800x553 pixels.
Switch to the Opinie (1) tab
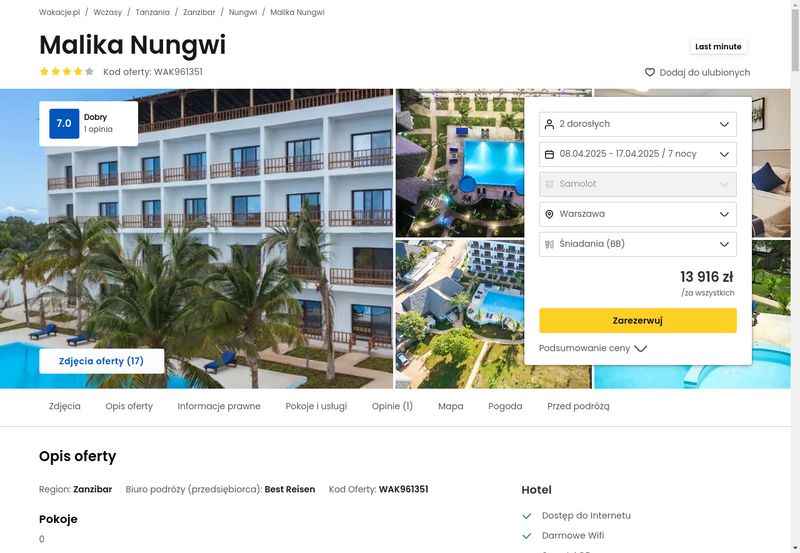[x=392, y=406]
